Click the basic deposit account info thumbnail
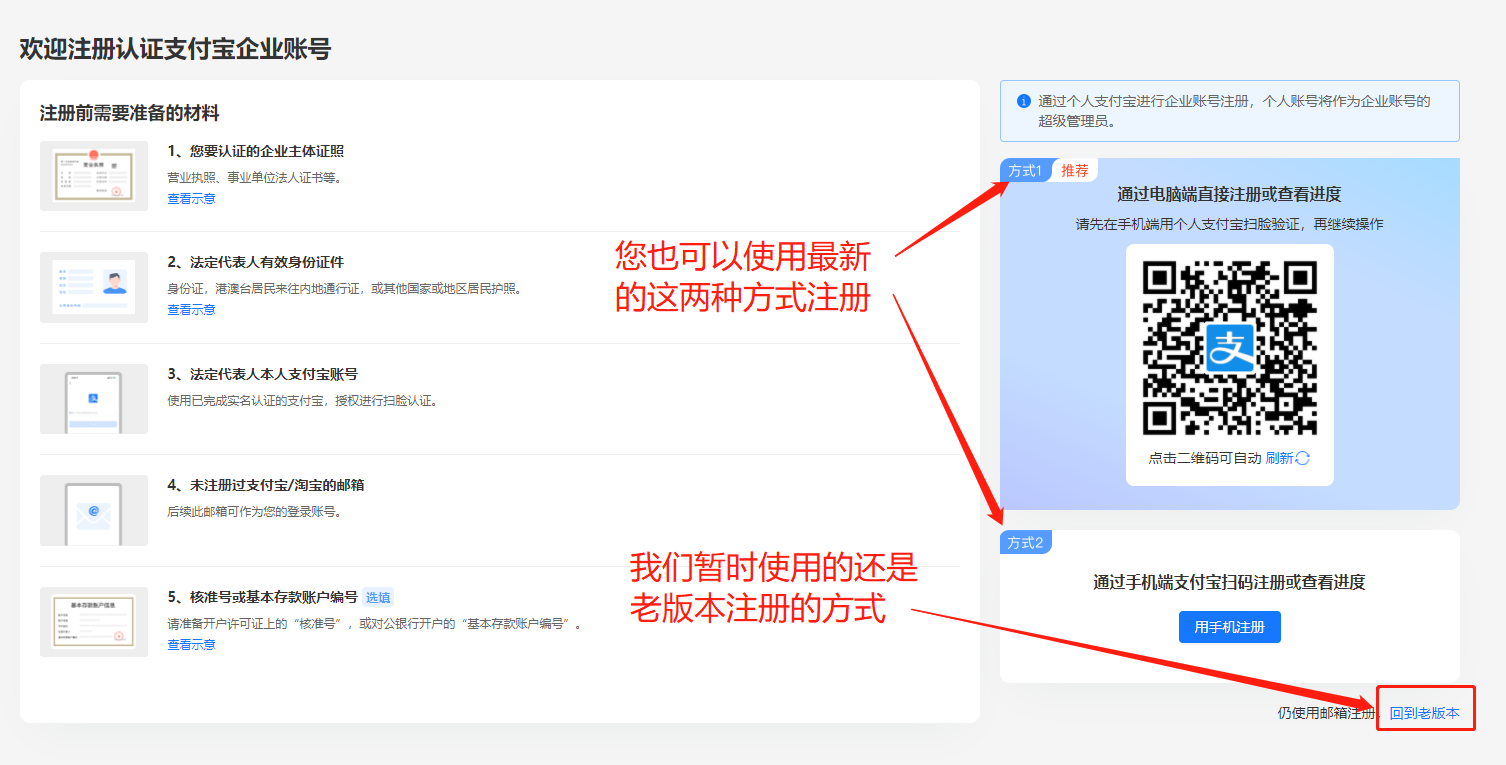1506x765 pixels. (x=94, y=622)
